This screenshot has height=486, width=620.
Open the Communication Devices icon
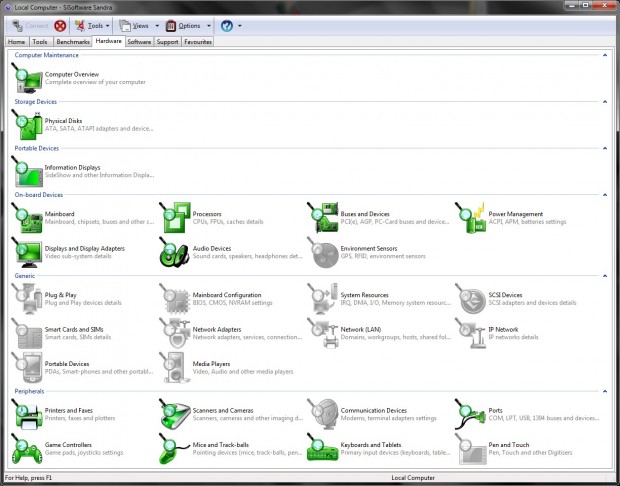(x=323, y=414)
